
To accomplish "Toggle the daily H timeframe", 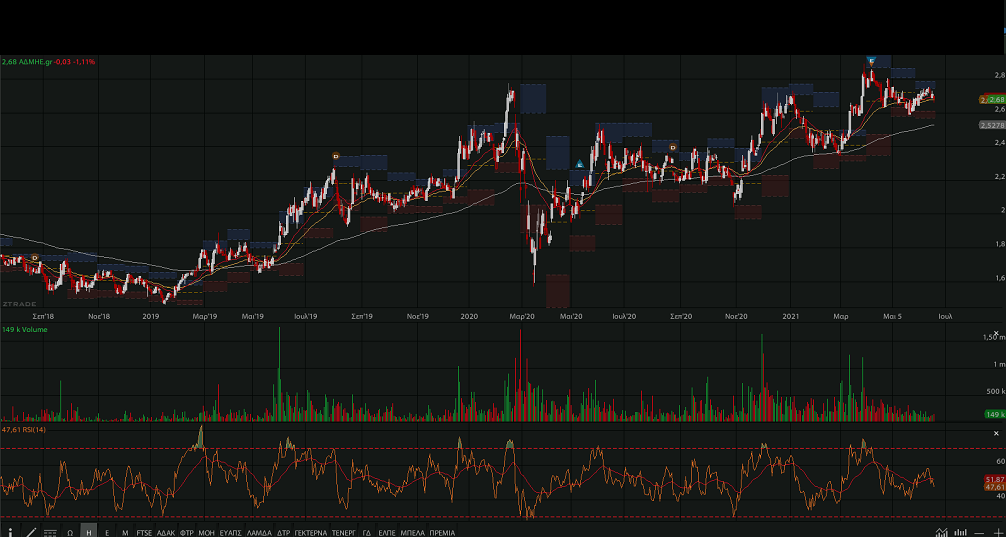I will [89, 531].
